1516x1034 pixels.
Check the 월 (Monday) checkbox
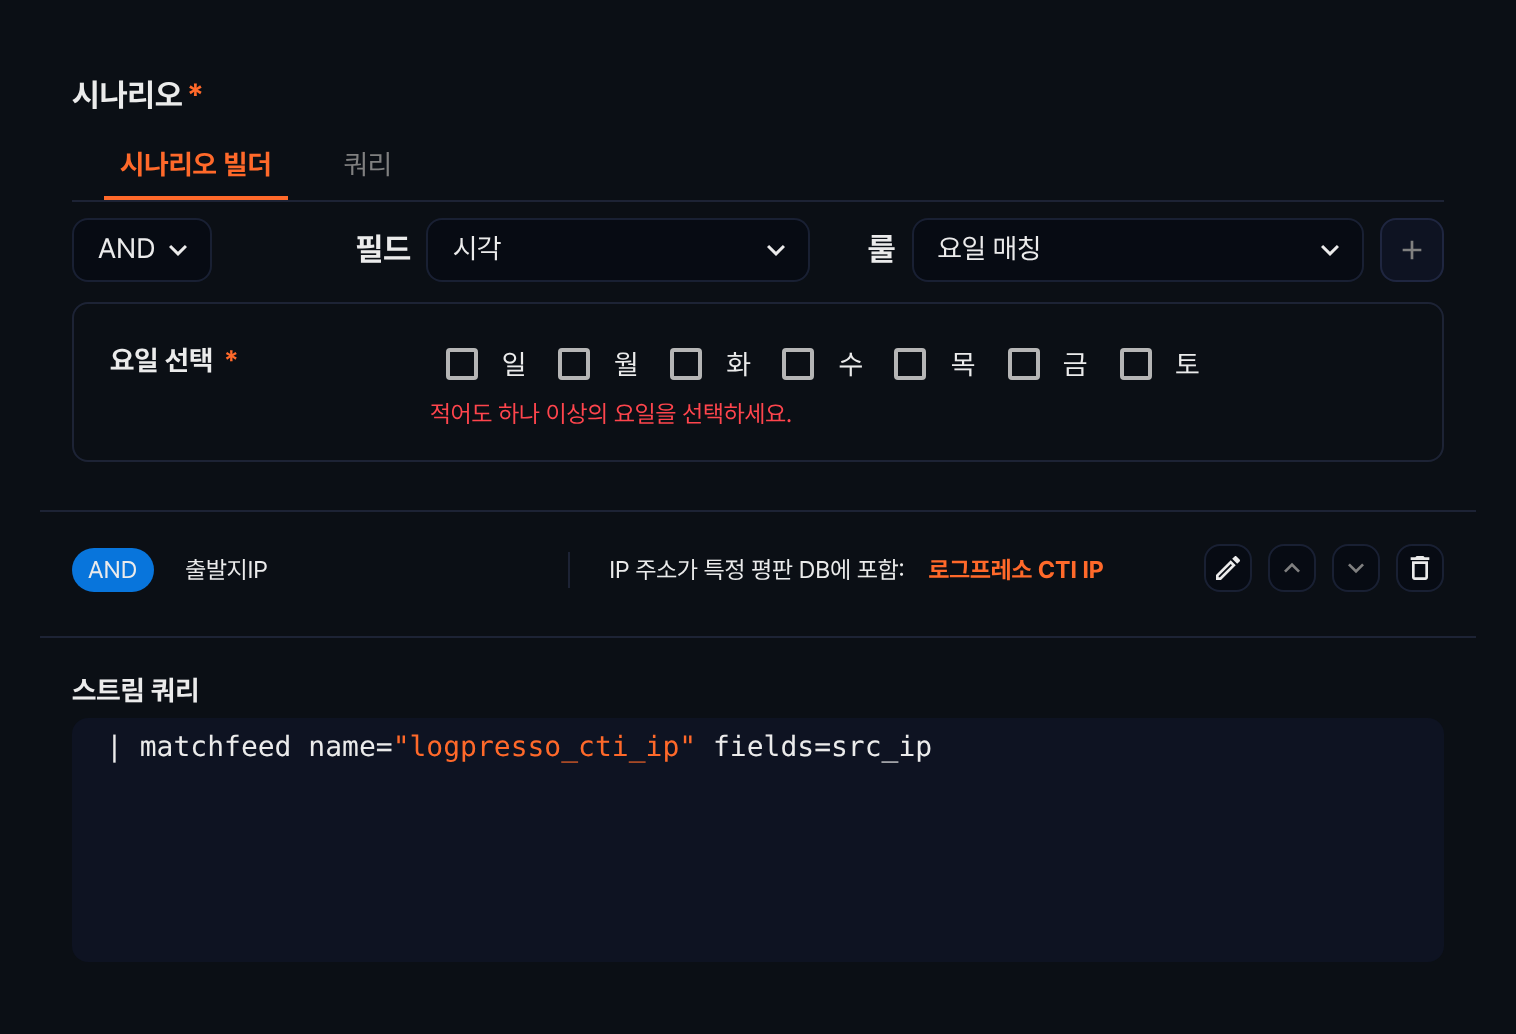pos(574,364)
